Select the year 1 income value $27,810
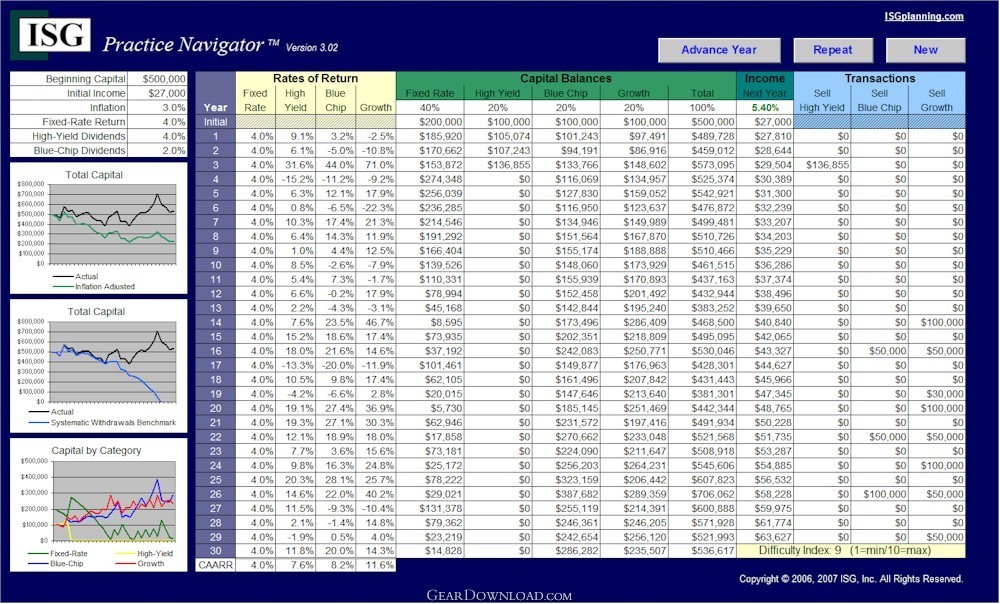Viewport: 1000px width, 604px height. tap(765, 136)
